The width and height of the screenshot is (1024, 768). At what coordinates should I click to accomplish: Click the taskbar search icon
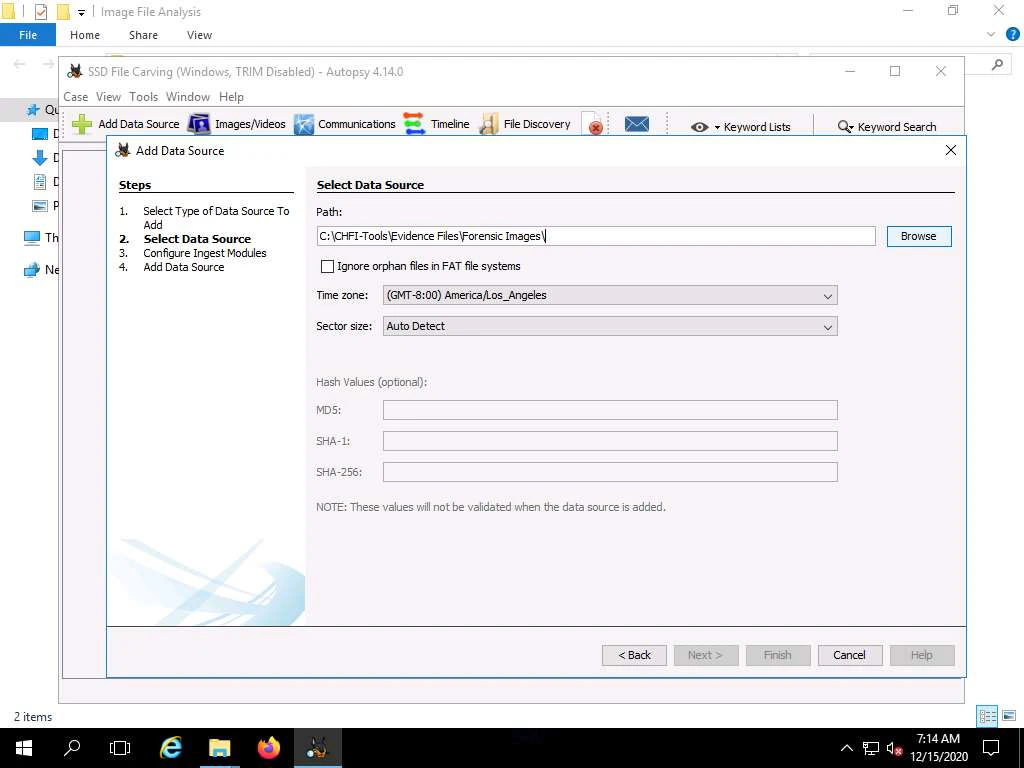(72, 748)
